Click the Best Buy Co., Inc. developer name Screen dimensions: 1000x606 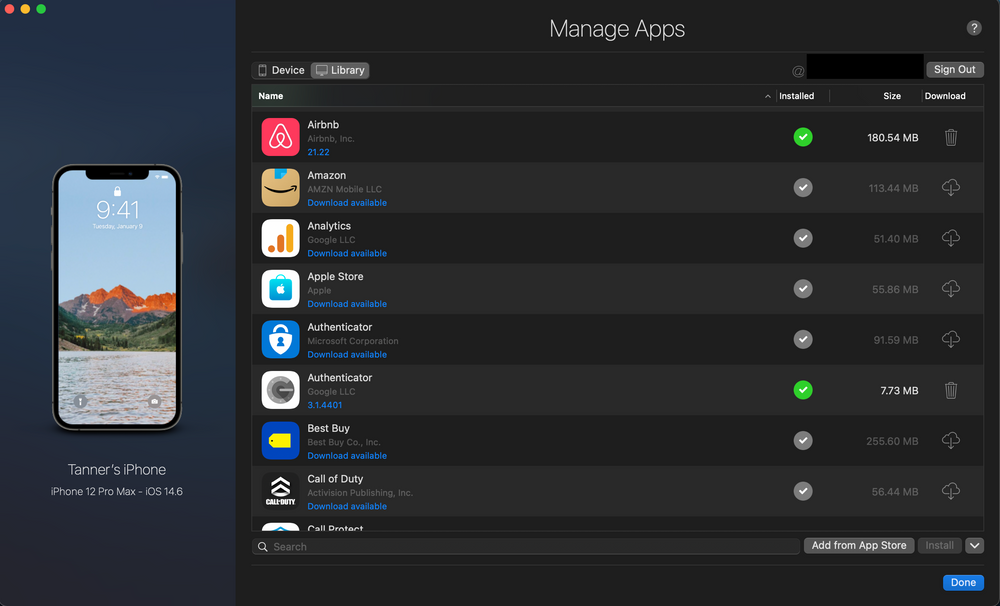pos(344,442)
